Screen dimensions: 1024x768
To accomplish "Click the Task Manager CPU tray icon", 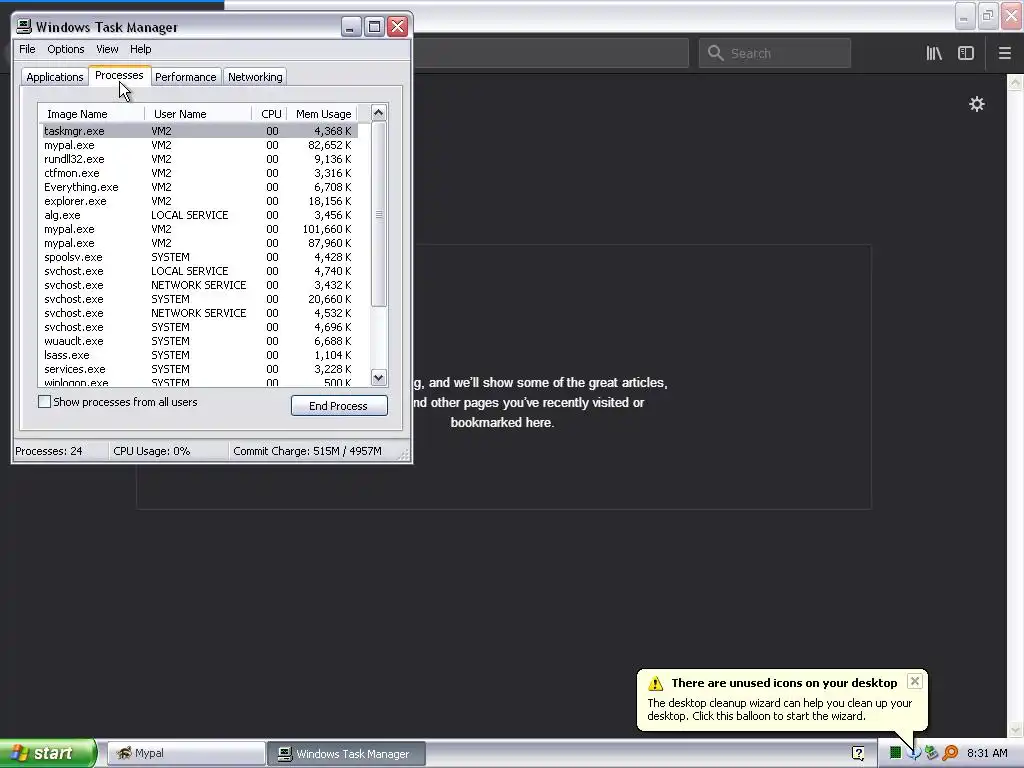I will point(895,753).
